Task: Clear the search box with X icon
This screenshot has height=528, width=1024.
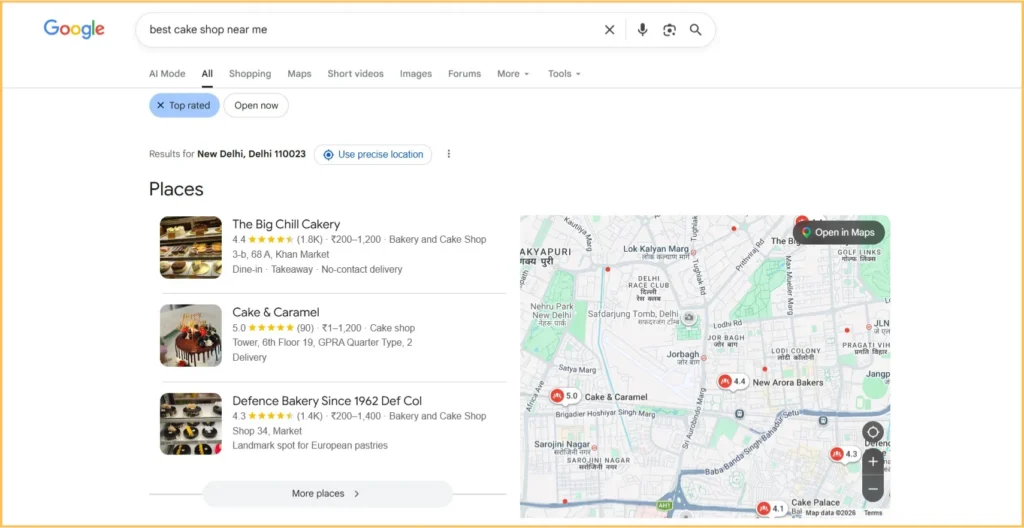Action: click(609, 30)
